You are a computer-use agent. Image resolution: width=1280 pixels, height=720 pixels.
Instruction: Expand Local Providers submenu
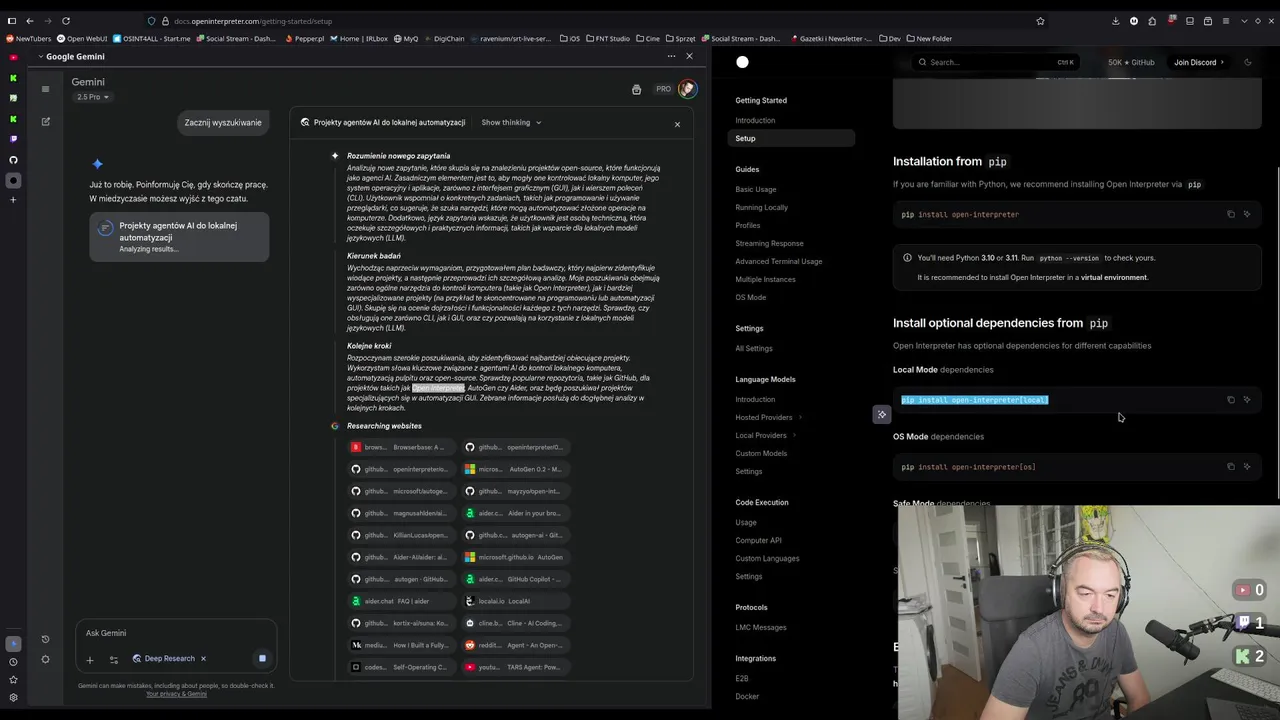click(x=765, y=435)
